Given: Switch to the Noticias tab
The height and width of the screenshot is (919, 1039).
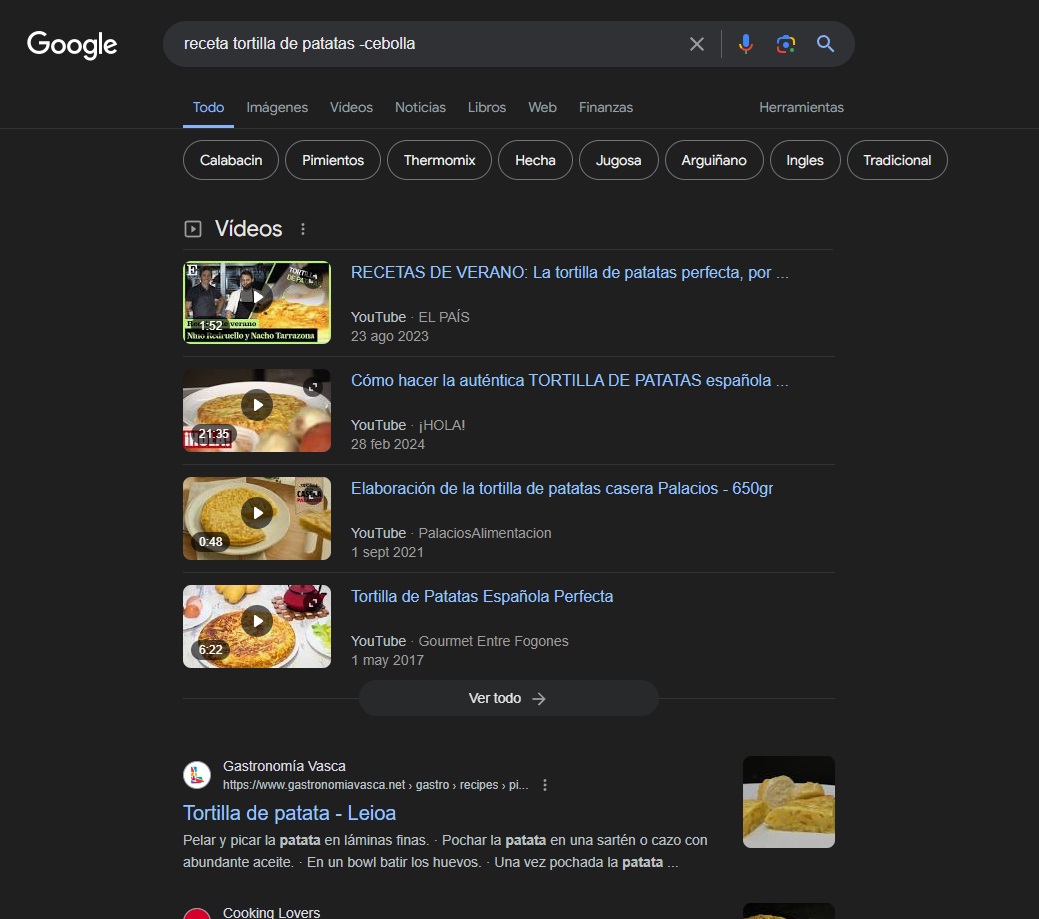Looking at the screenshot, I should click(x=420, y=107).
